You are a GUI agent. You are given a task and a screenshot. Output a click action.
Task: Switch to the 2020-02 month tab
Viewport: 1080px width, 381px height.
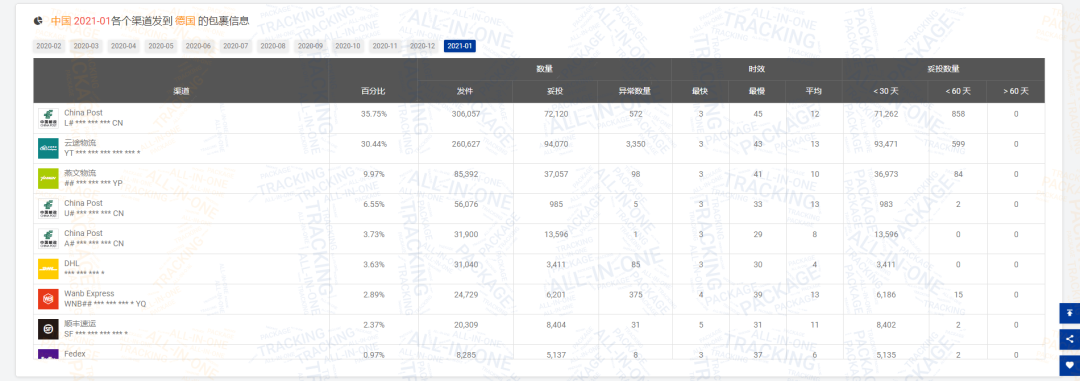point(48,46)
